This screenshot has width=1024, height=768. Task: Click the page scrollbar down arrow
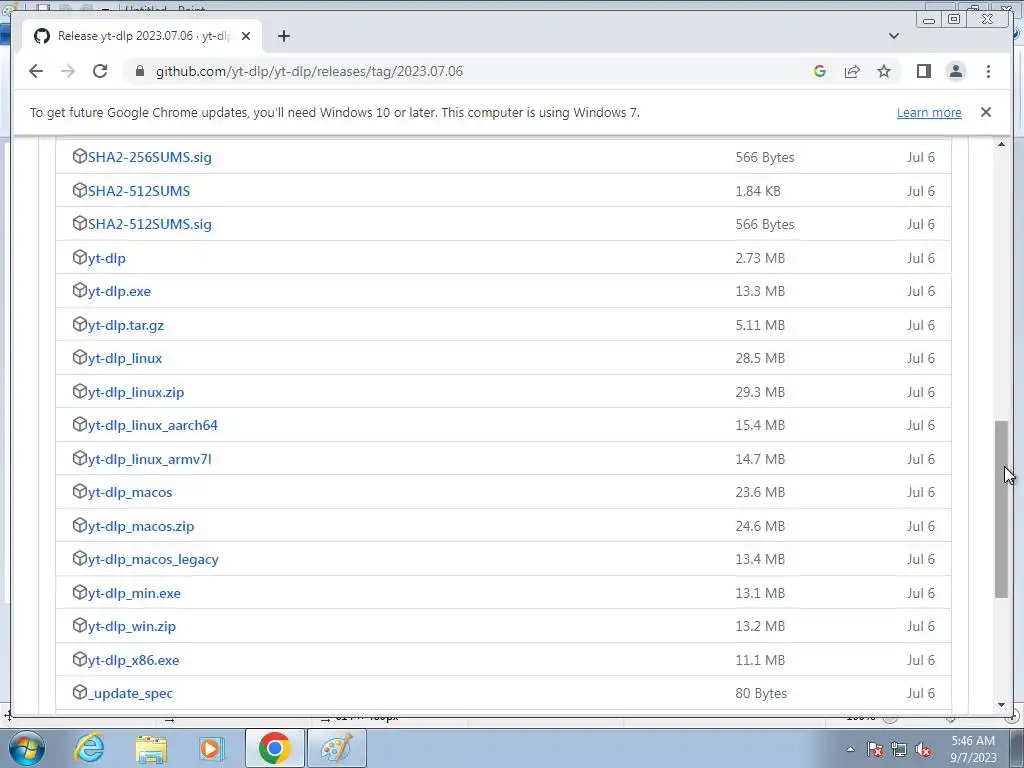(1001, 705)
